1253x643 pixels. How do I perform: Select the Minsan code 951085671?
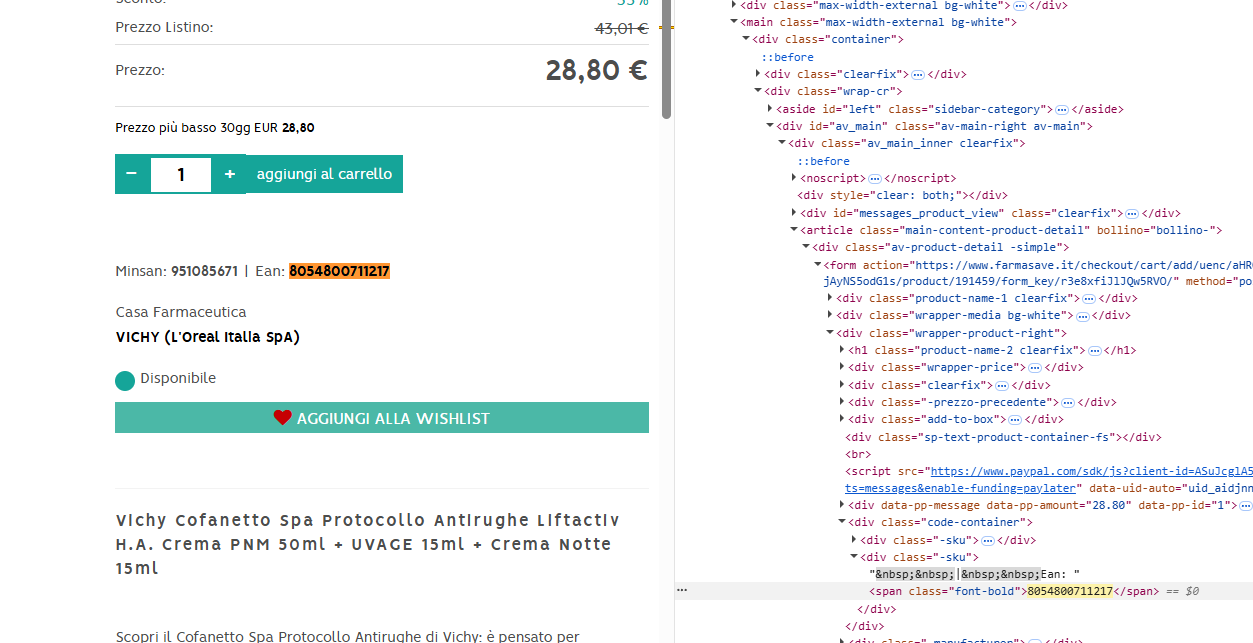click(x=204, y=271)
